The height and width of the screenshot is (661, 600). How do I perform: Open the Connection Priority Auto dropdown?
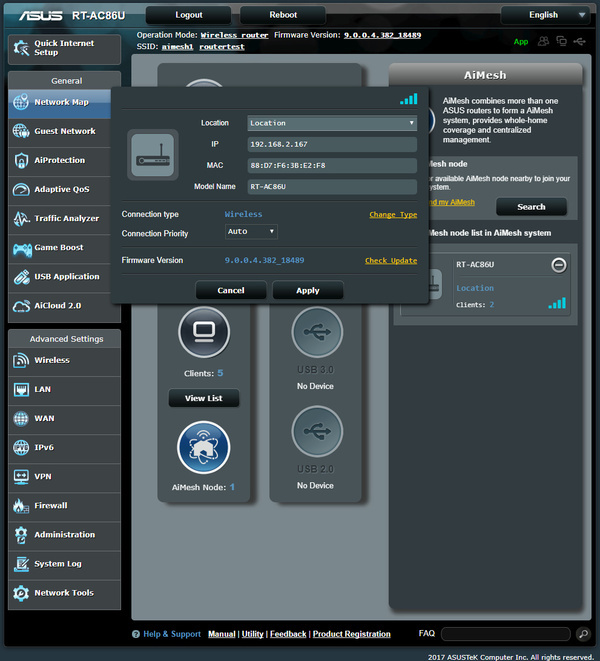pyautogui.click(x=251, y=231)
